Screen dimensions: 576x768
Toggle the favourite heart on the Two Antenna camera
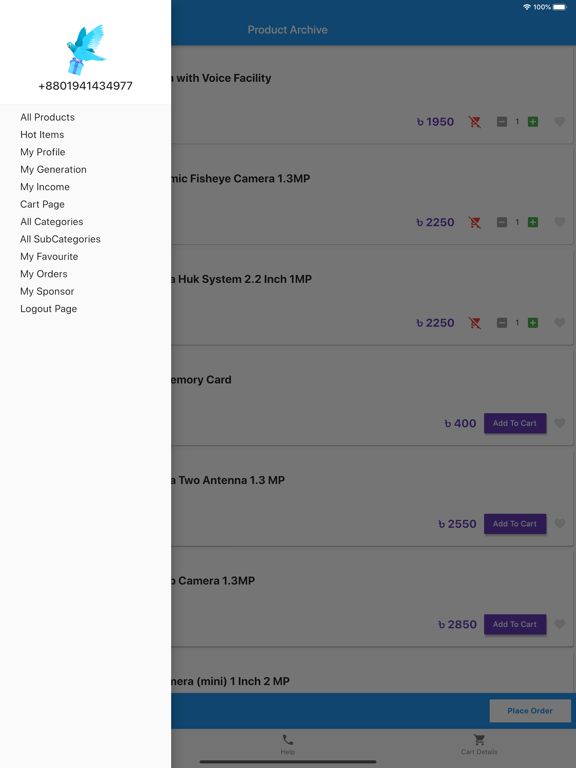coord(560,524)
